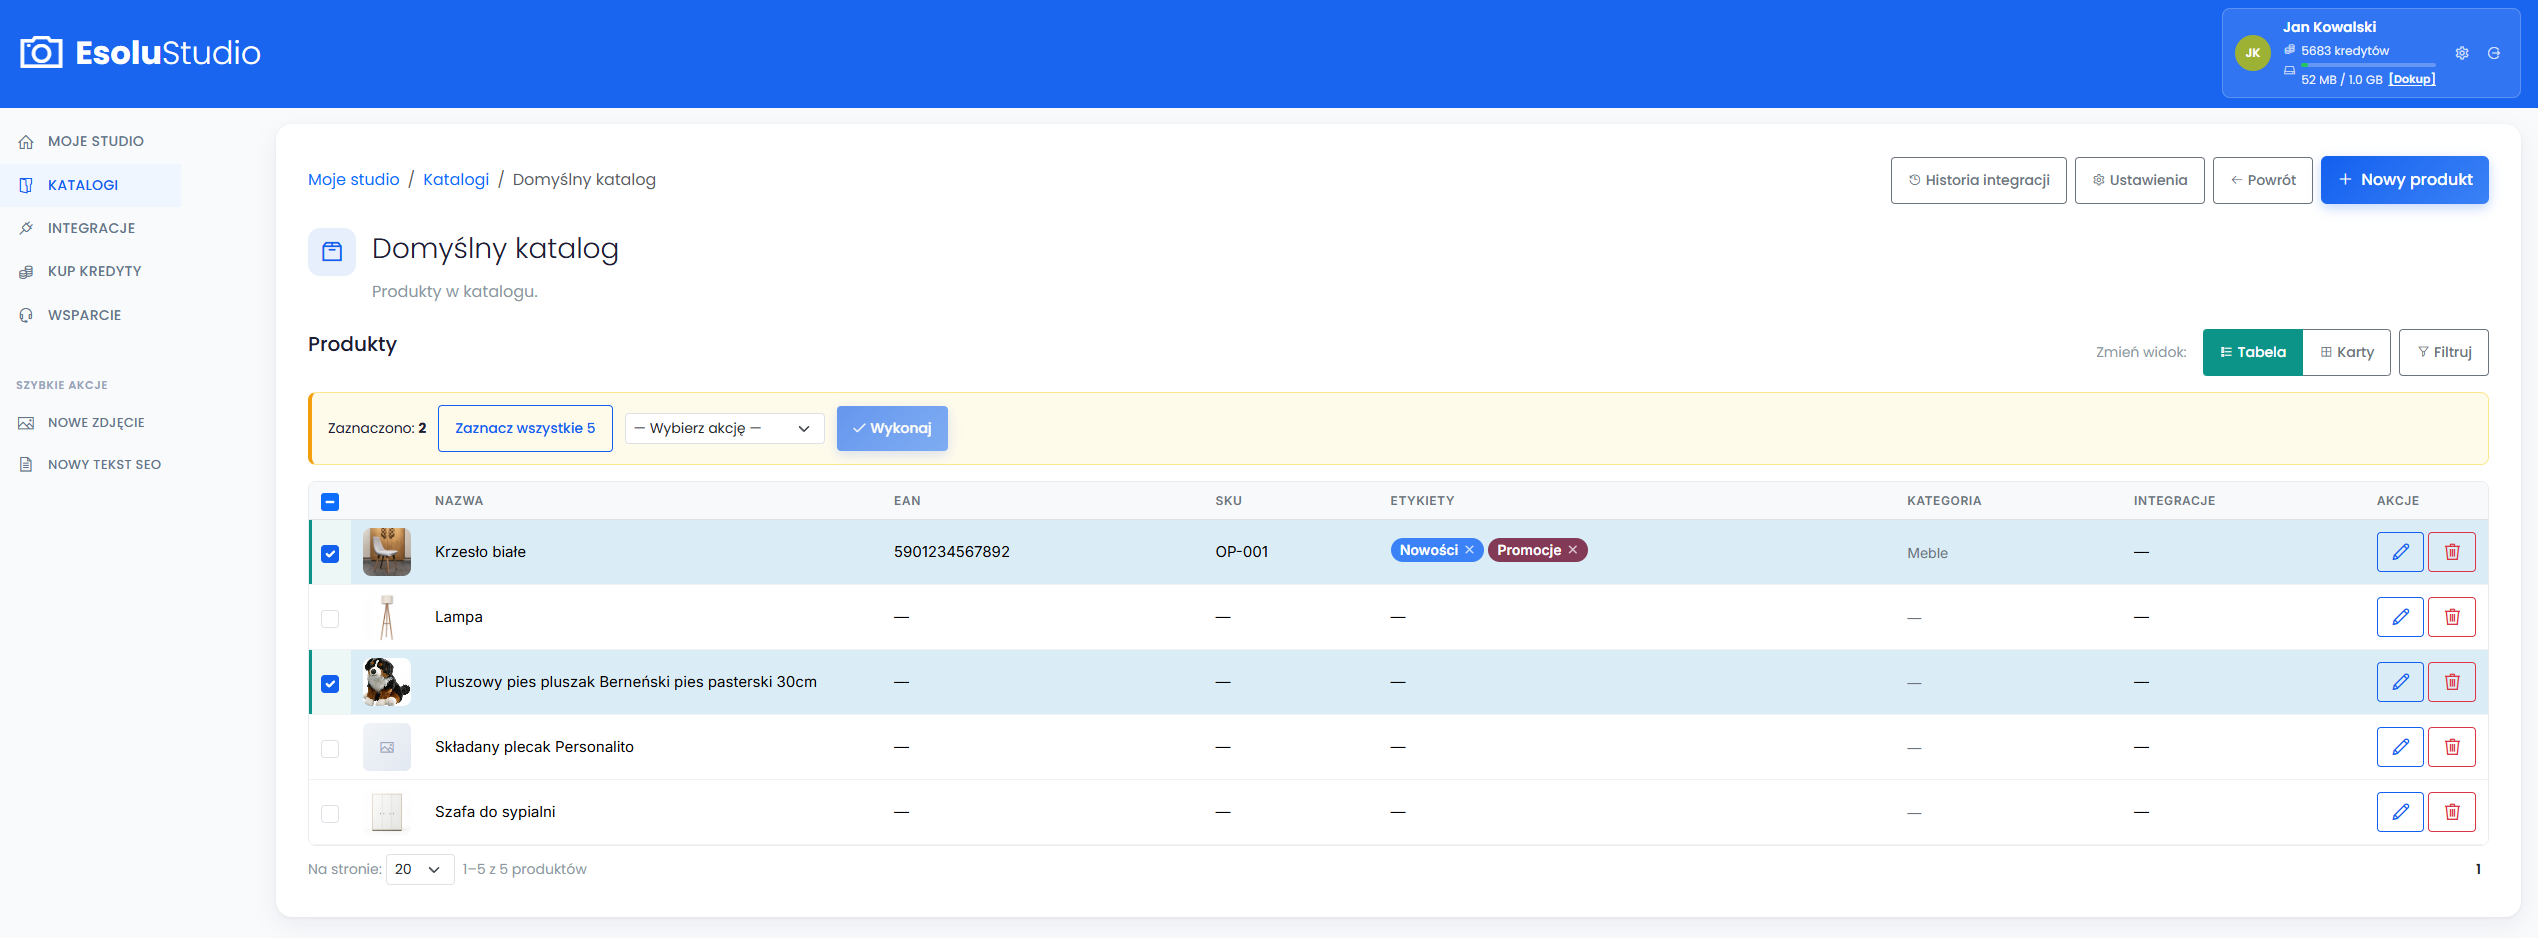The height and width of the screenshot is (938, 2538).
Task: Follow the Dokup storage link
Action: click(x=2412, y=79)
